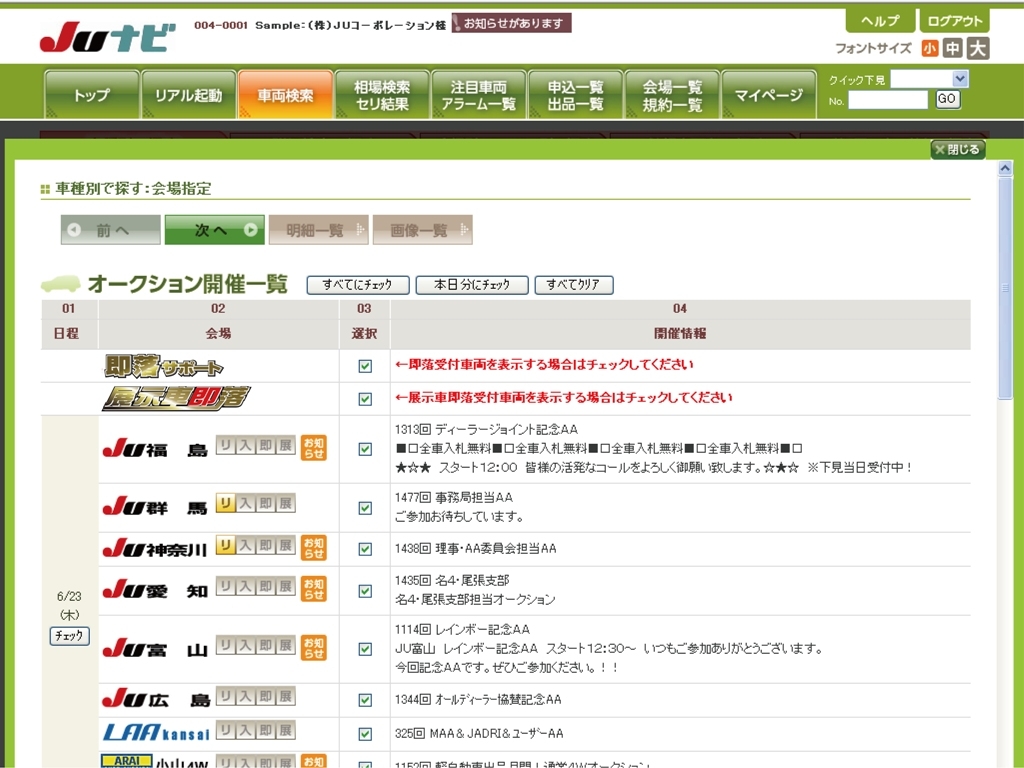This screenshot has width=1024, height=768.
Task: Click the チェック button under 6/23
Action: (x=69, y=635)
